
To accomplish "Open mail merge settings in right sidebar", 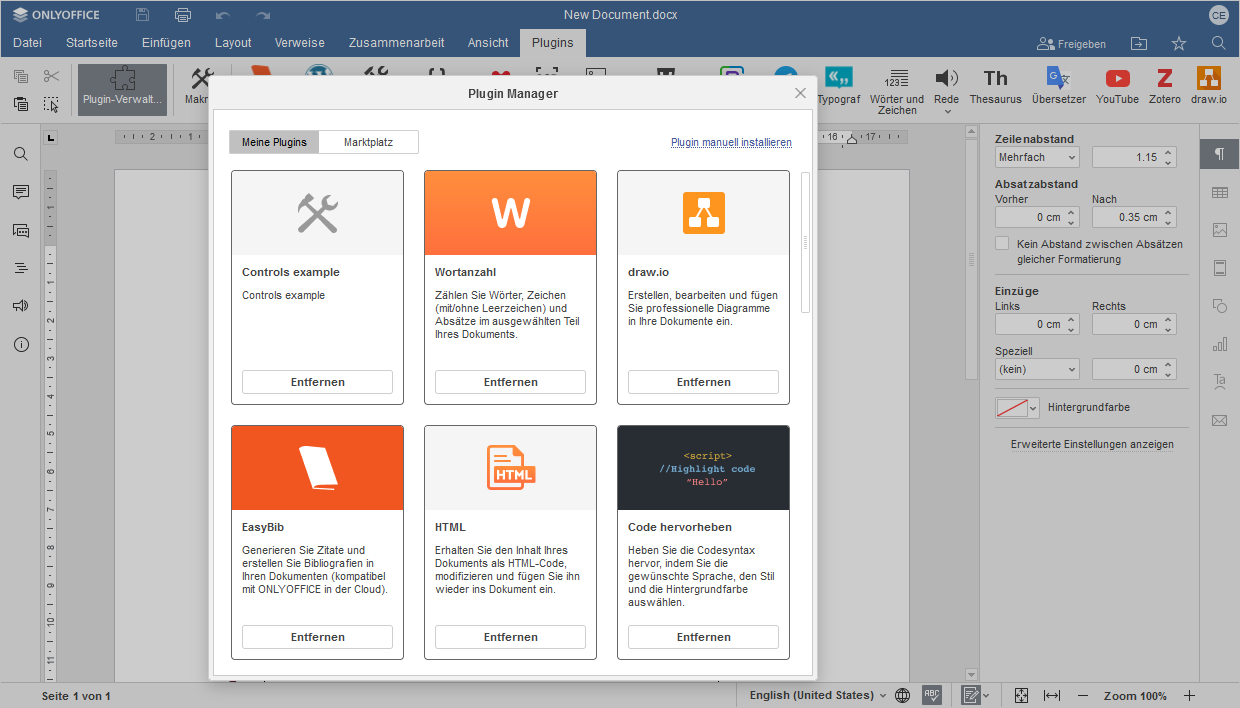I will click(1220, 420).
